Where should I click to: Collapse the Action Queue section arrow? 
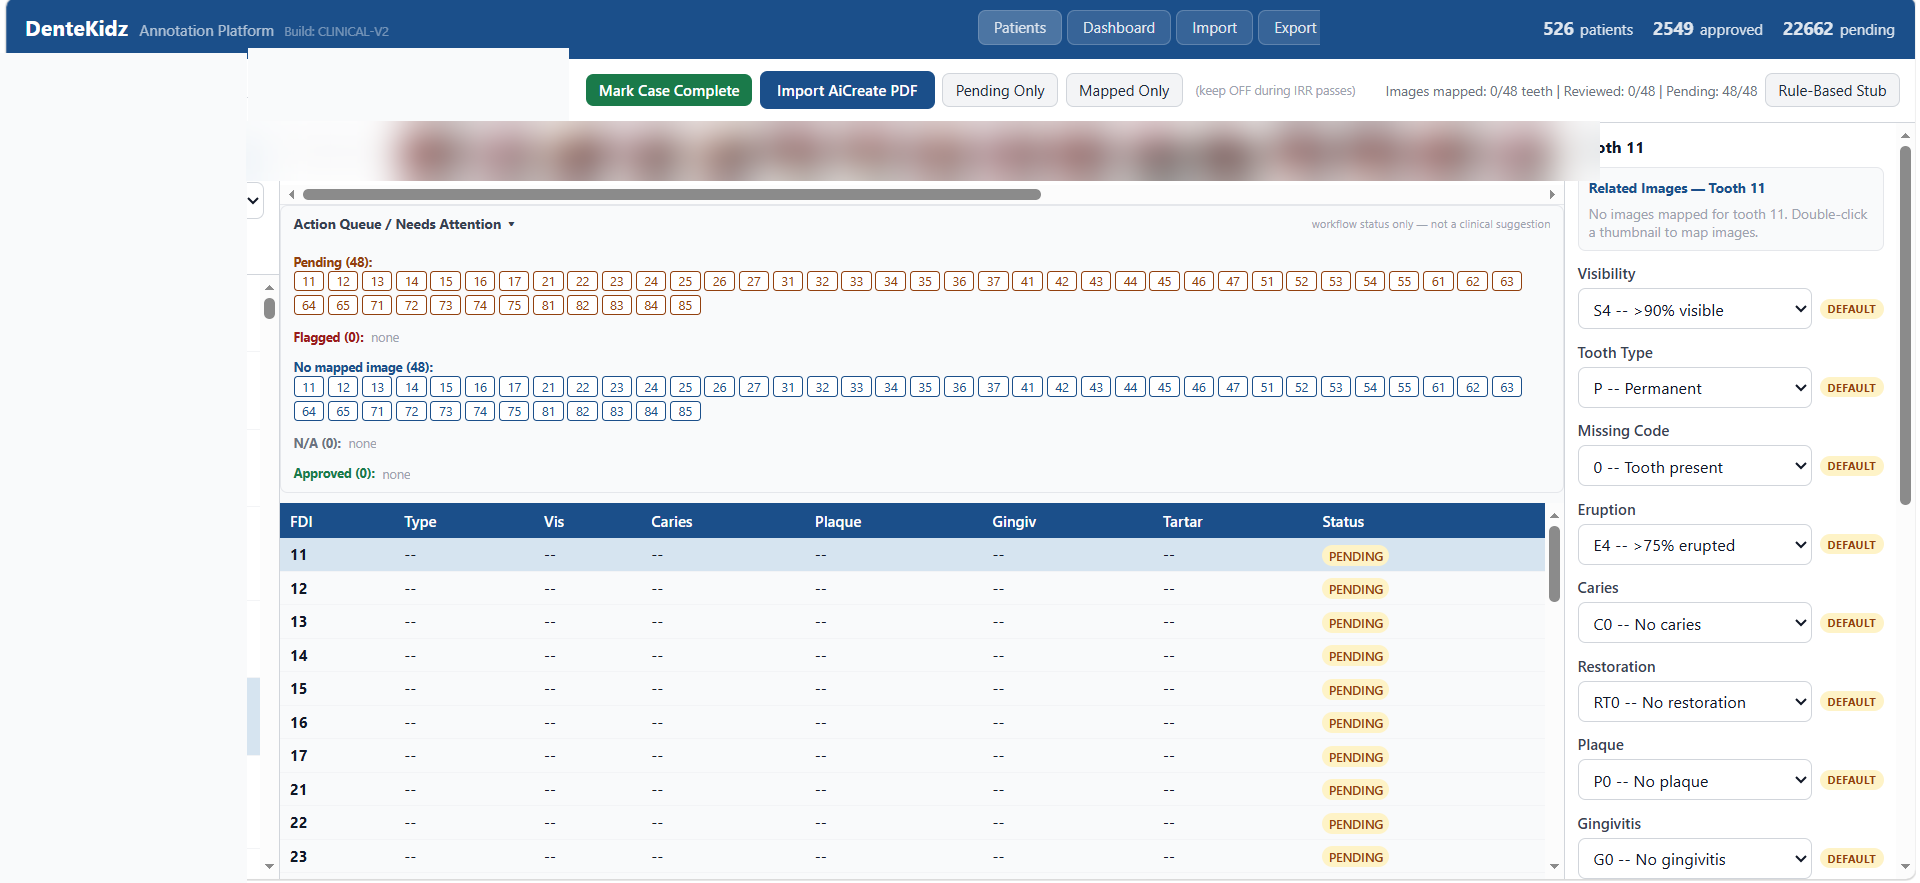point(511,224)
